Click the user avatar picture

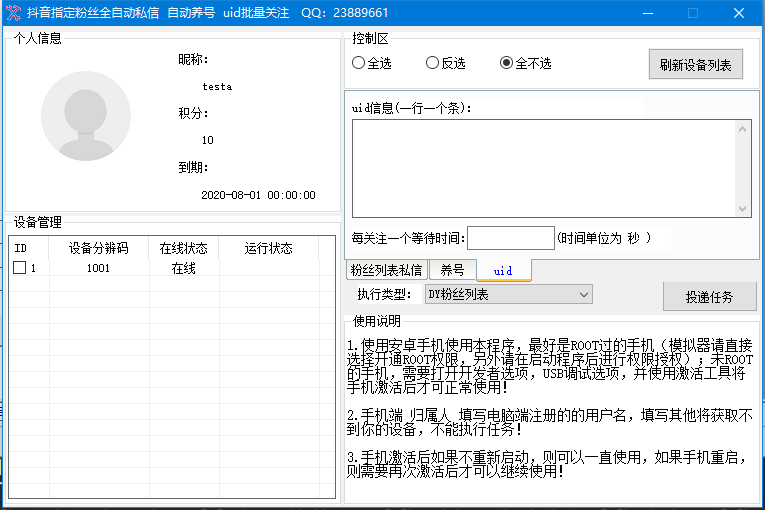[x=86, y=116]
